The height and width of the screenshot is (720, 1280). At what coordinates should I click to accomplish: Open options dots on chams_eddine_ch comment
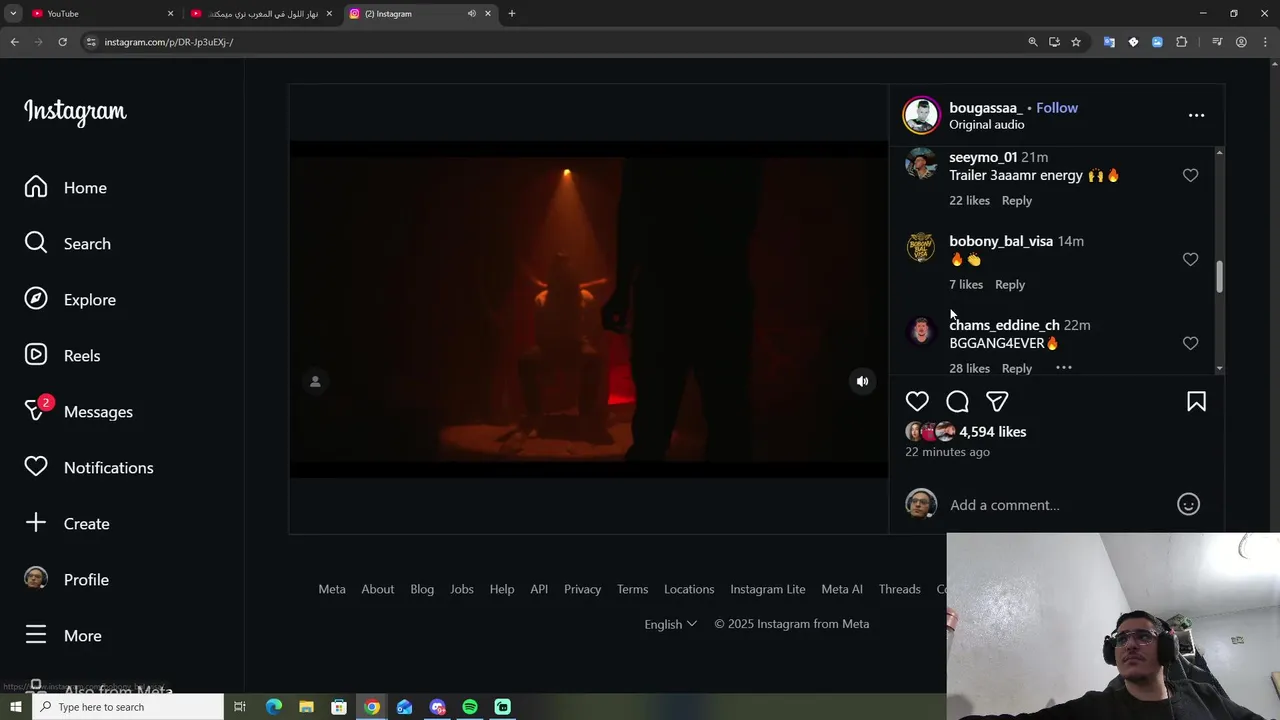1064,368
